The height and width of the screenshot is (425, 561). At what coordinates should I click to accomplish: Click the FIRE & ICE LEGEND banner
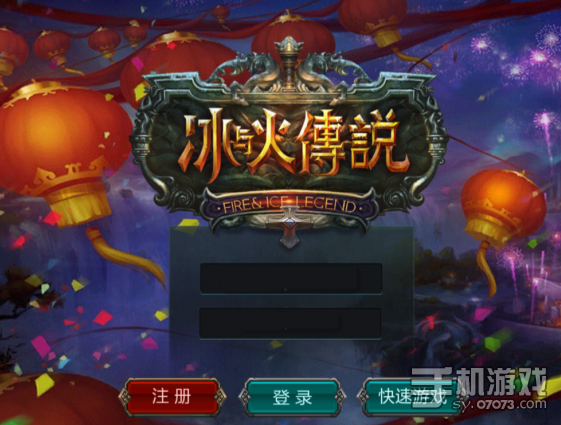(290, 206)
